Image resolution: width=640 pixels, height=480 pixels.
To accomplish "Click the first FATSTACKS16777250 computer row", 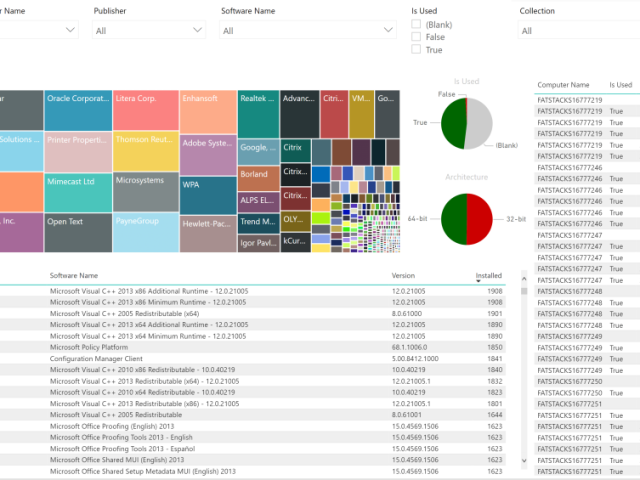I will pos(587,381).
